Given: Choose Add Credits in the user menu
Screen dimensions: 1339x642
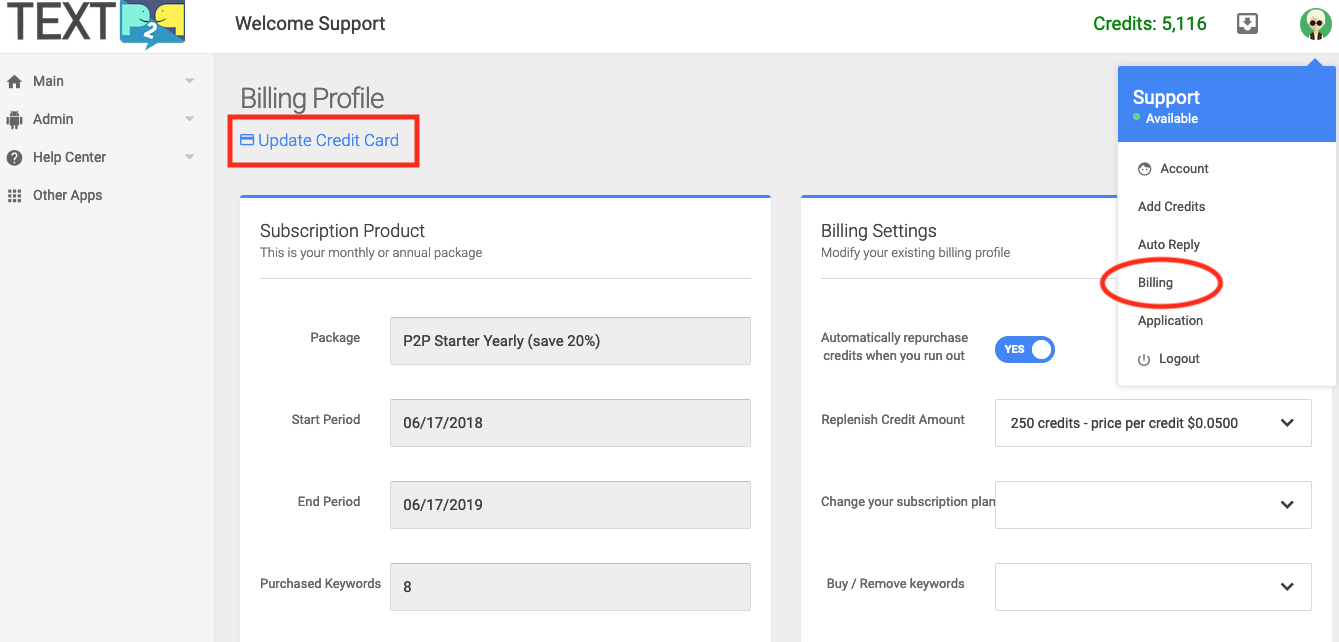Looking at the screenshot, I should point(1171,207).
